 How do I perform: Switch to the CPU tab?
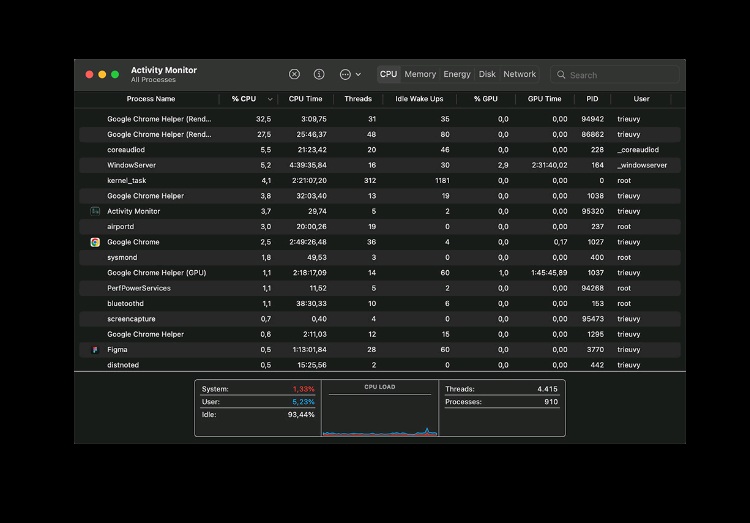click(x=388, y=74)
